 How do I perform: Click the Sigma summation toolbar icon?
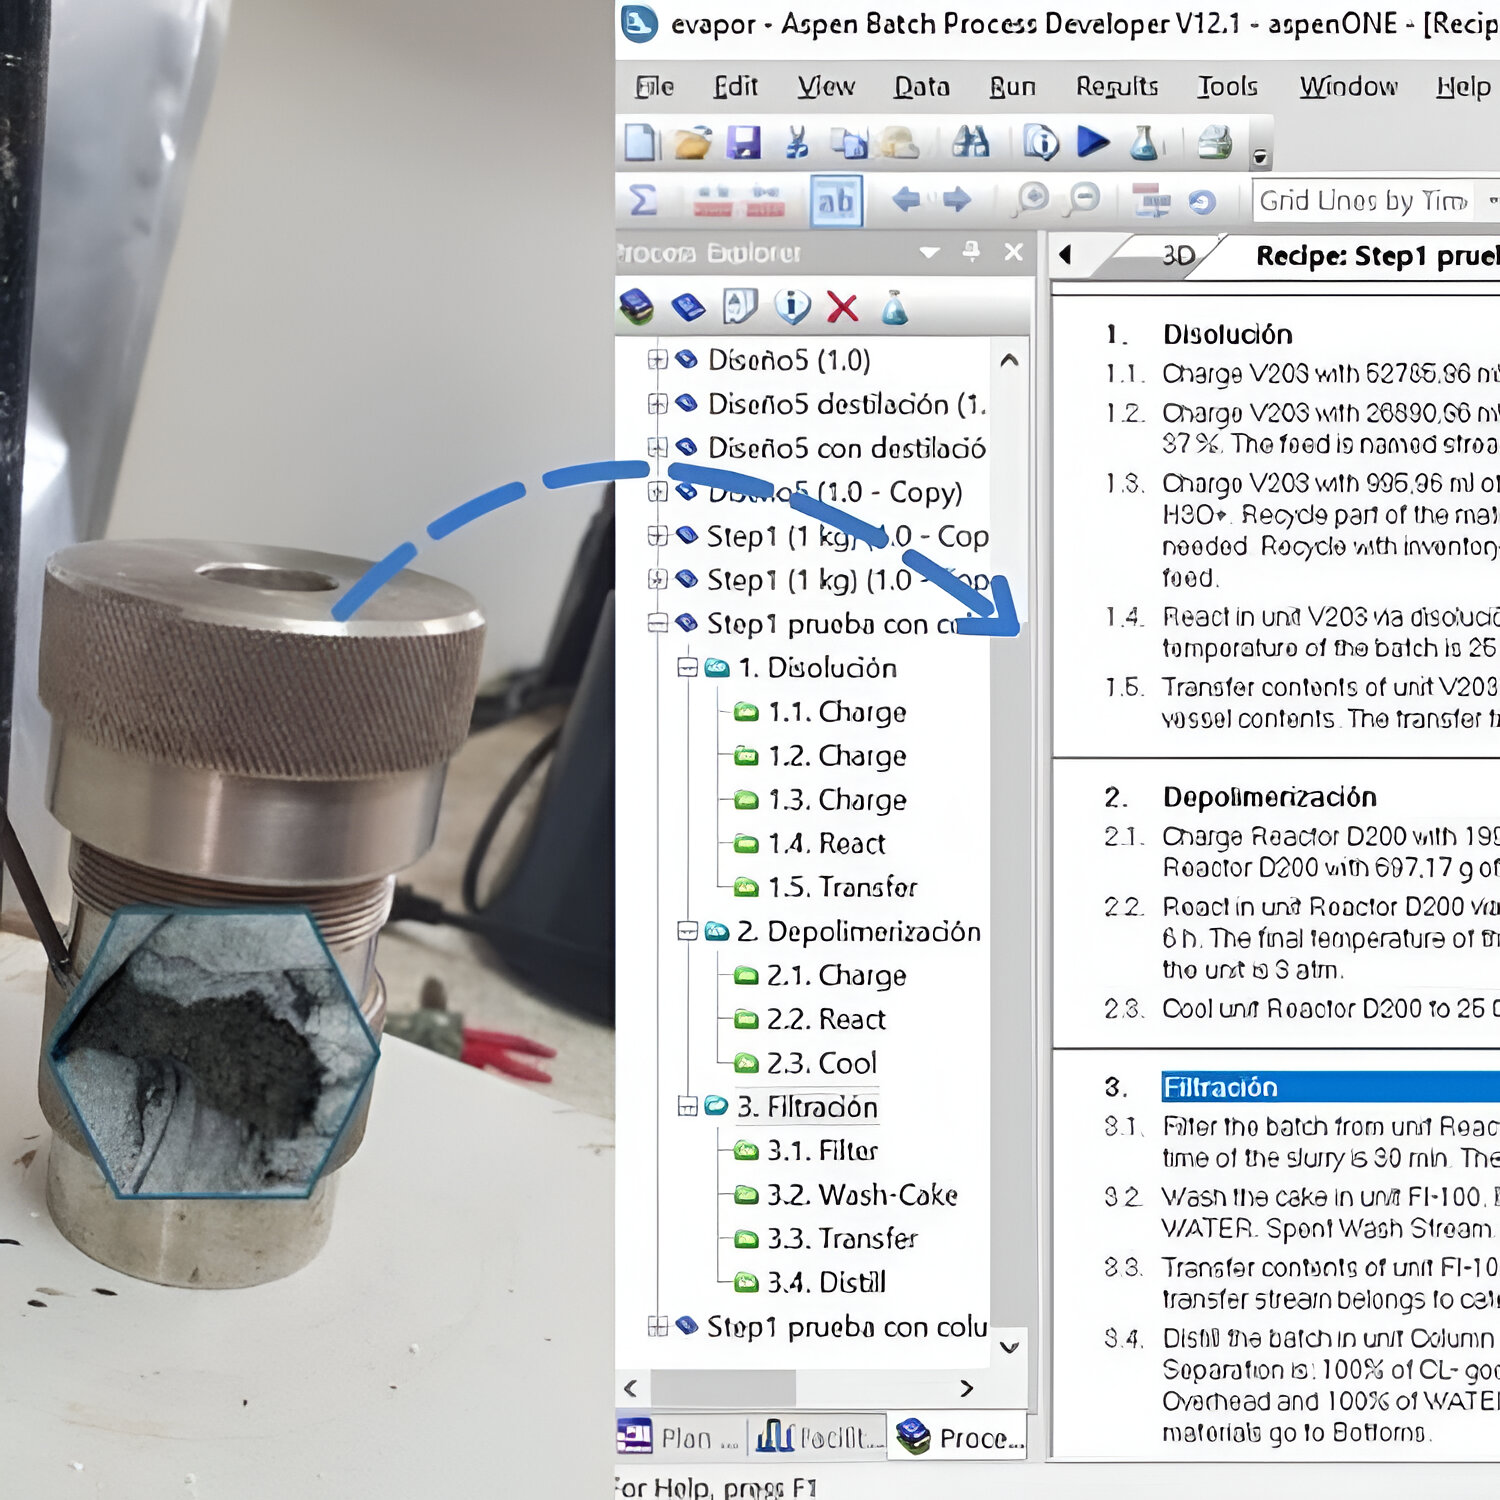click(643, 201)
